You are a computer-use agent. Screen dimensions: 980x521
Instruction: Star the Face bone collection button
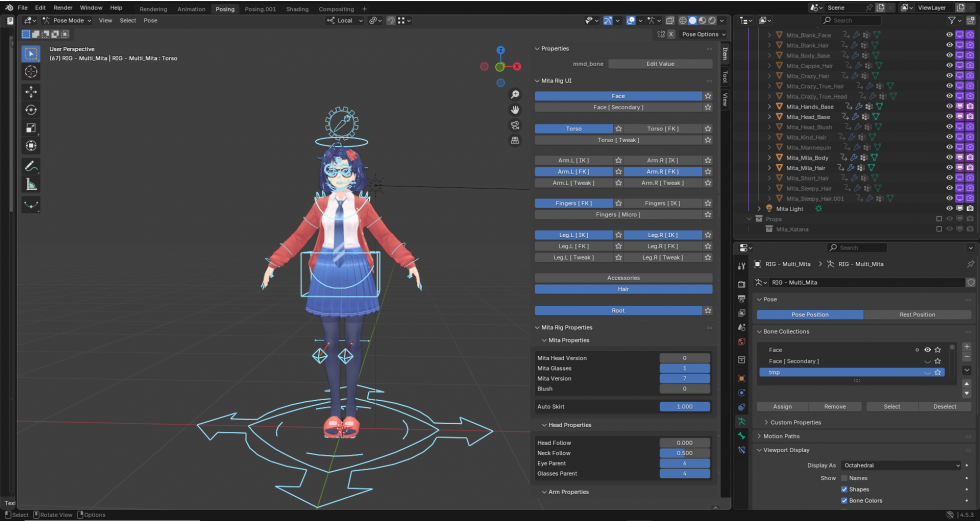[x=708, y=96]
